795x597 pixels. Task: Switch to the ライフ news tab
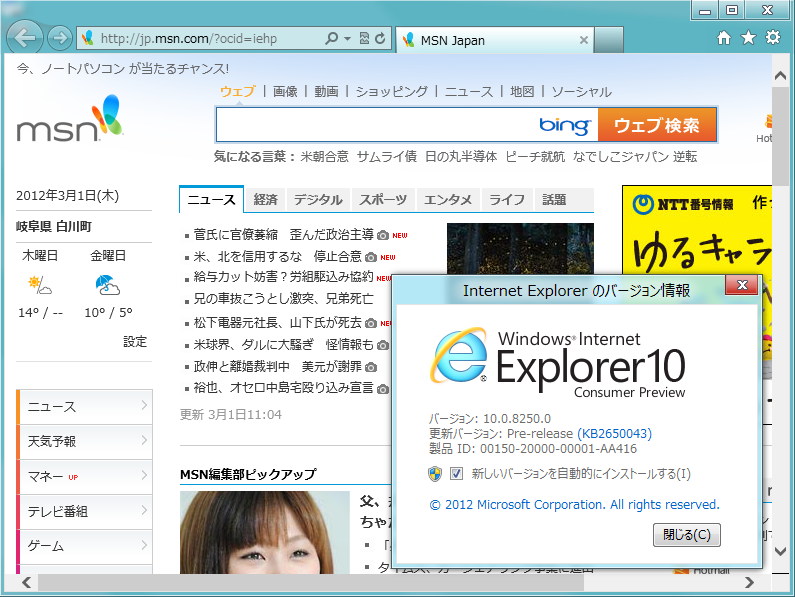tap(507, 199)
